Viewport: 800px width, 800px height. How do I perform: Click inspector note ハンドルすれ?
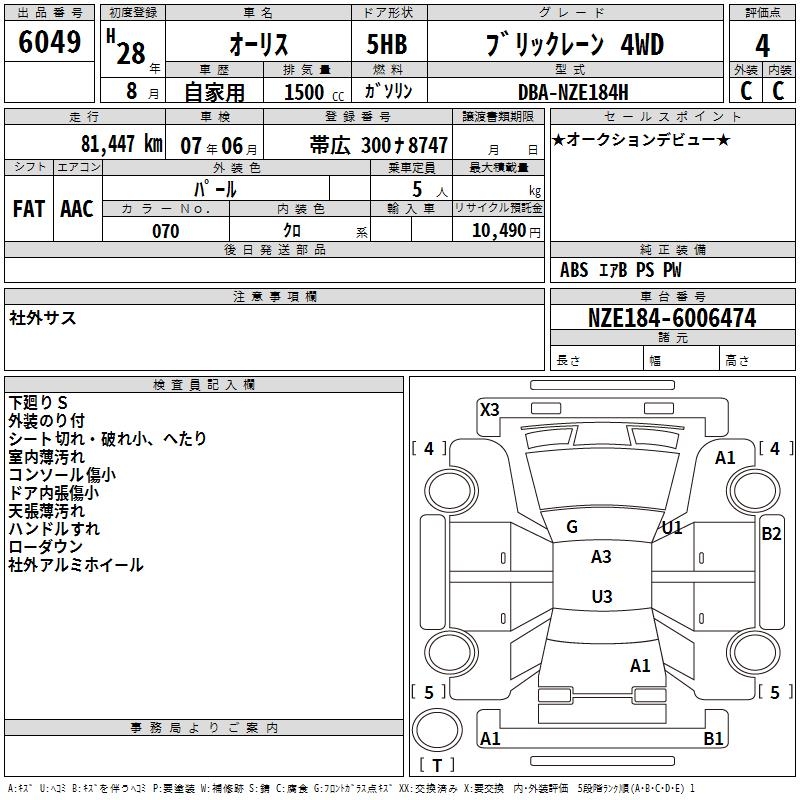(x=54, y=529)
